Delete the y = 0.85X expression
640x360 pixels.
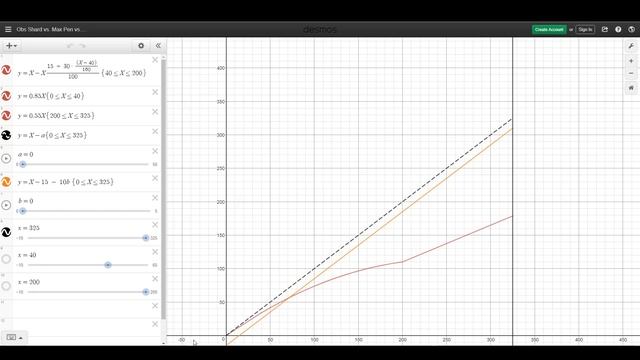(155, 92)
